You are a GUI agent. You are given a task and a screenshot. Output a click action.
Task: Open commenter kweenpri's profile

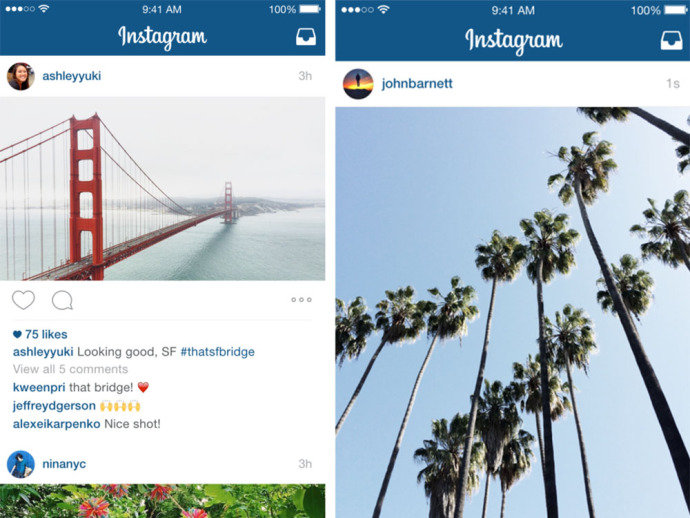point(39,387)
